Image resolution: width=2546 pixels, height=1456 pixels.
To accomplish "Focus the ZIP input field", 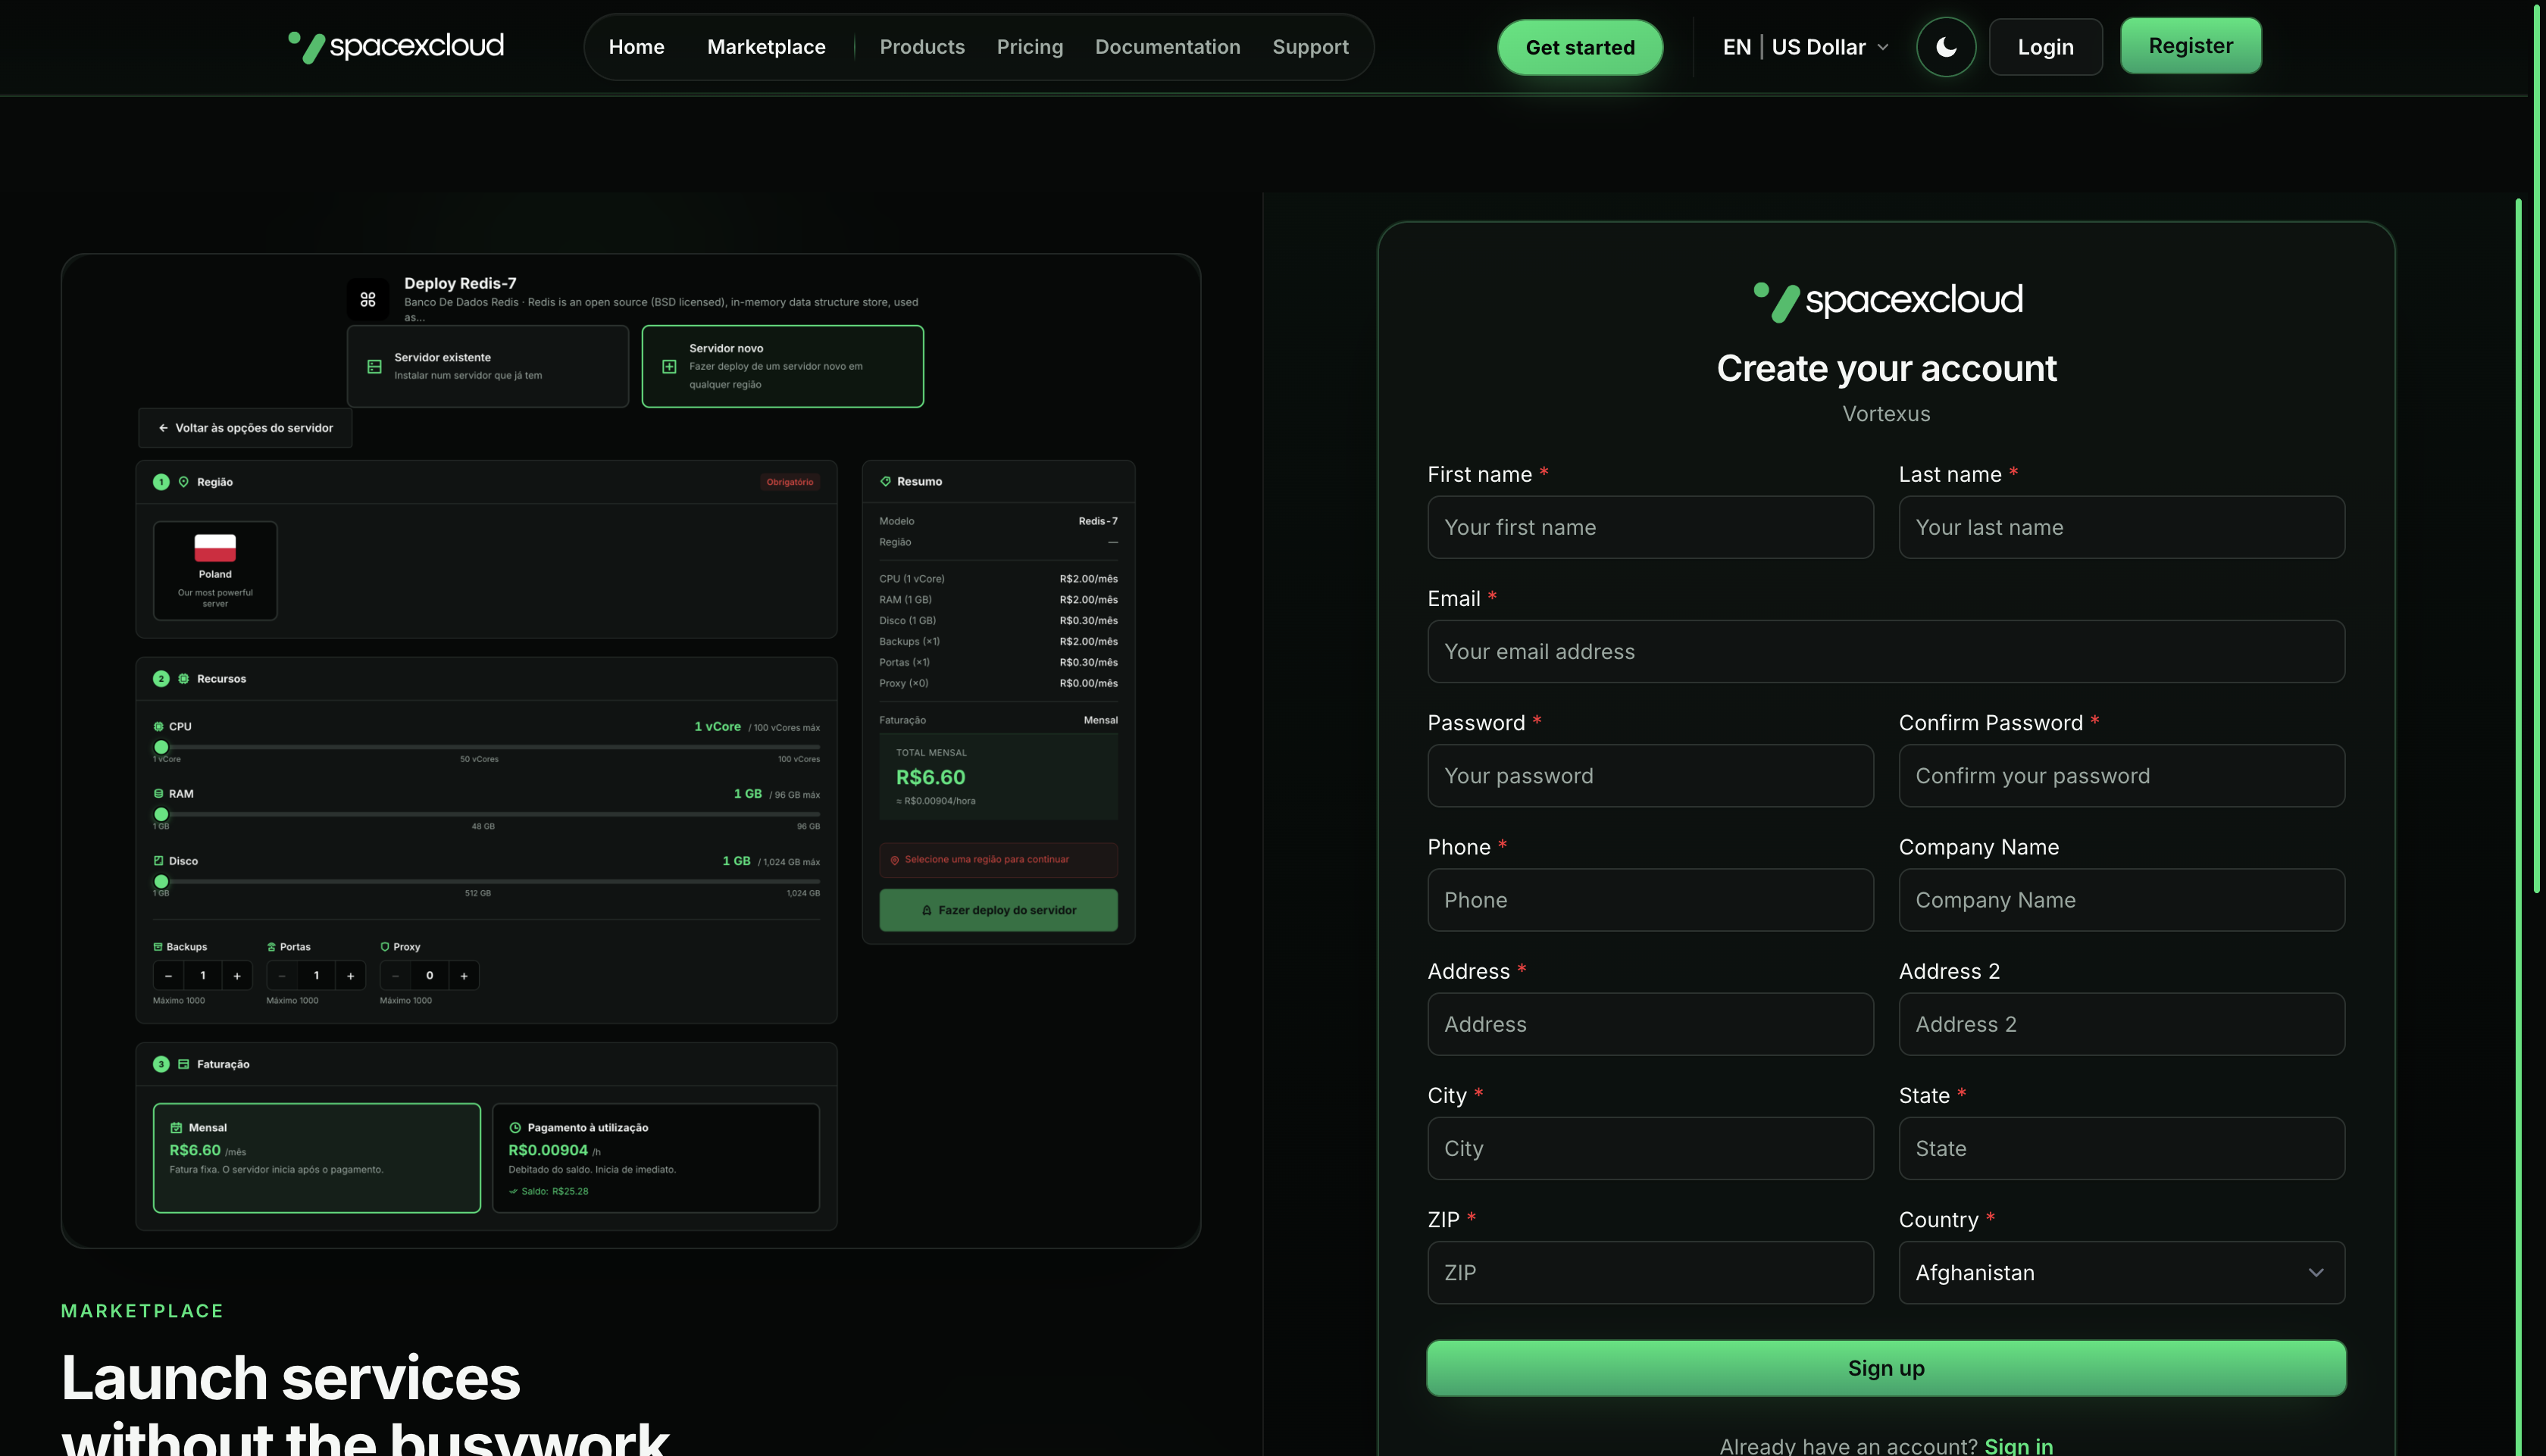I will coord(1651,1273).
